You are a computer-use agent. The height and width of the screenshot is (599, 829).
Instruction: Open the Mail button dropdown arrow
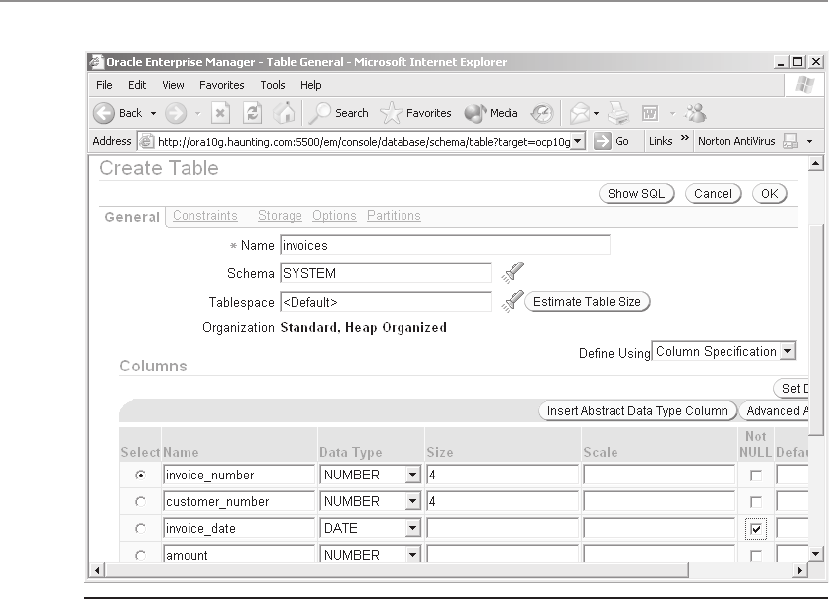pyautogui.click(x=596, y=113)
